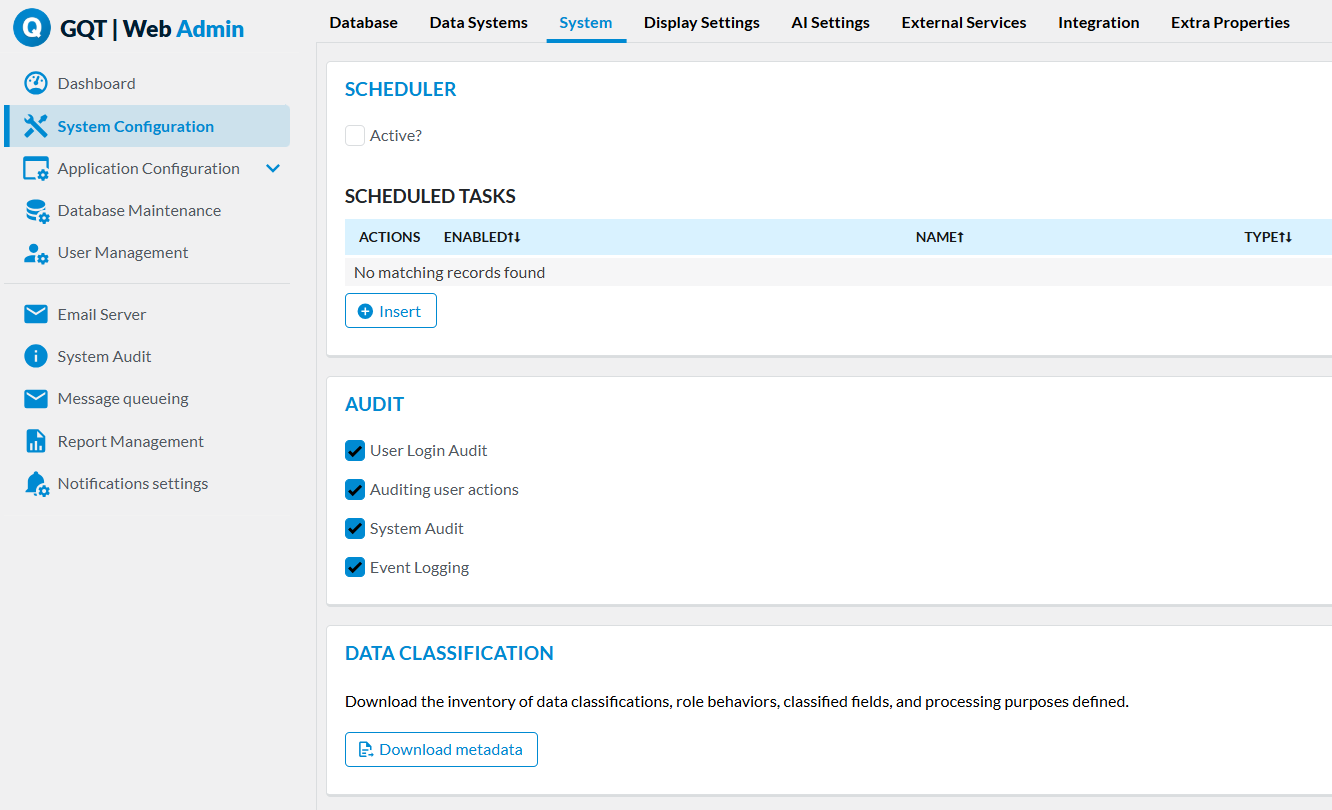This screenshot has height=810, width=1332.
Task: Sort scheduled tasks by ENABLED column
Action: [x=482, y=237]
